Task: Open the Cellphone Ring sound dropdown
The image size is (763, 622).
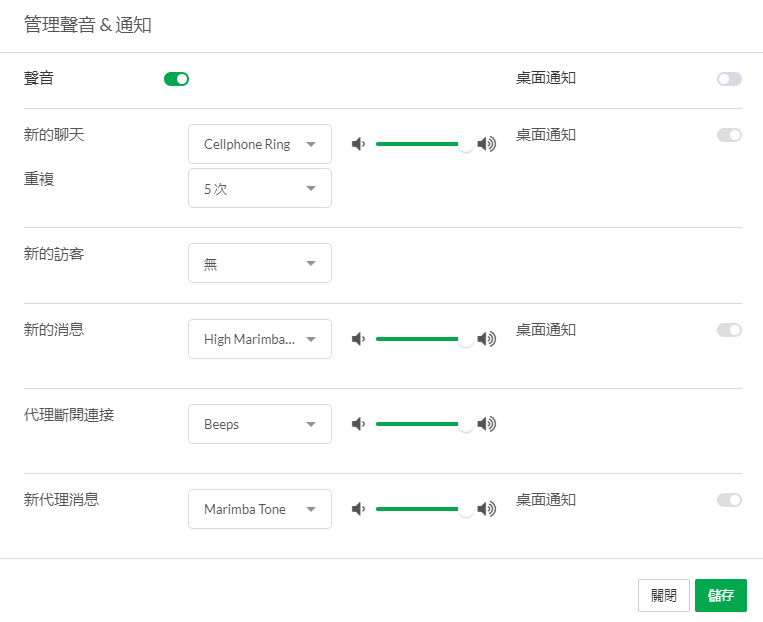Action: (x=259, y=144)
